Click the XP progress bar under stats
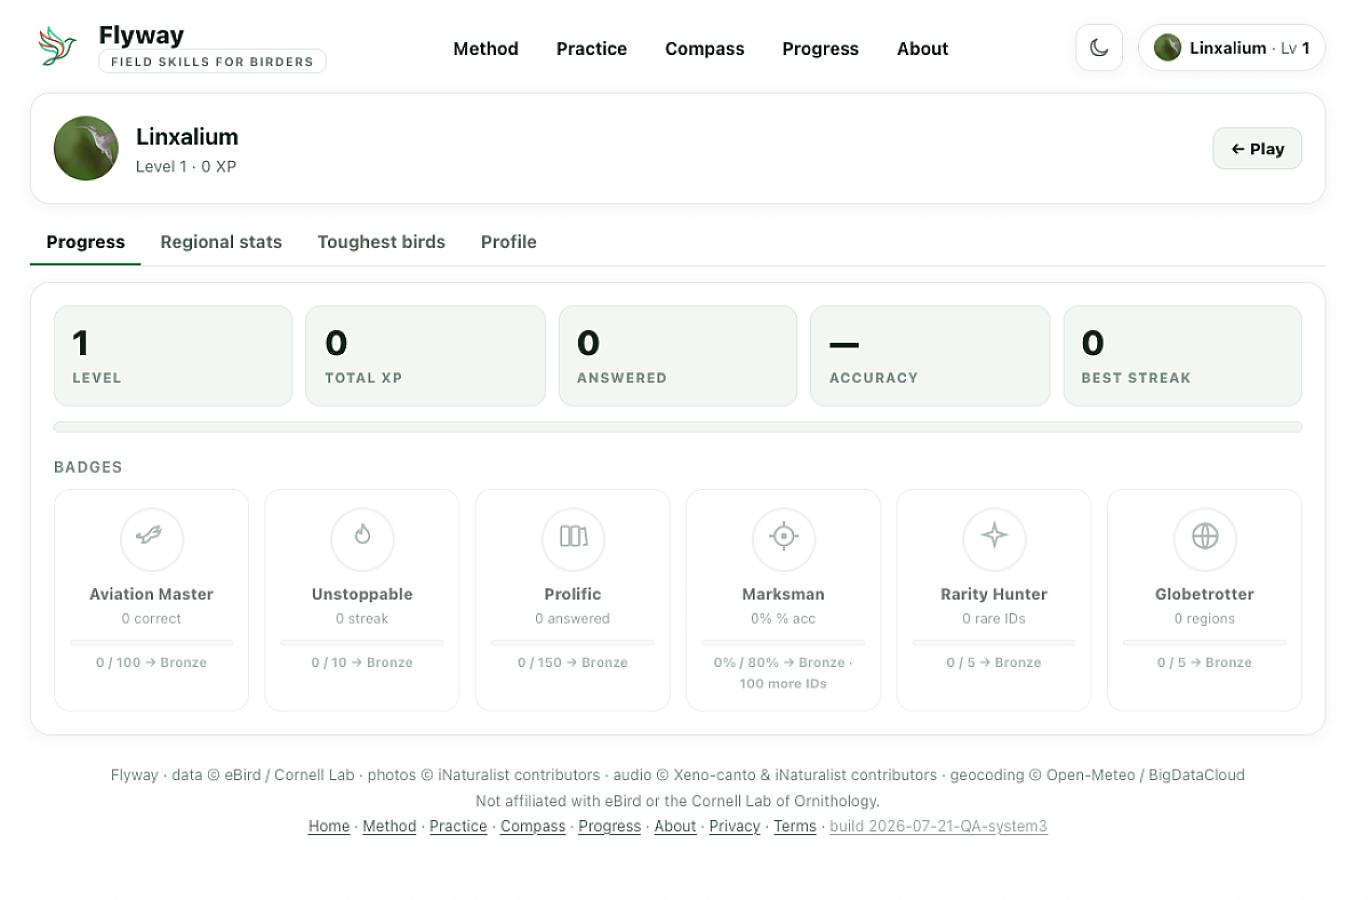 678,427
